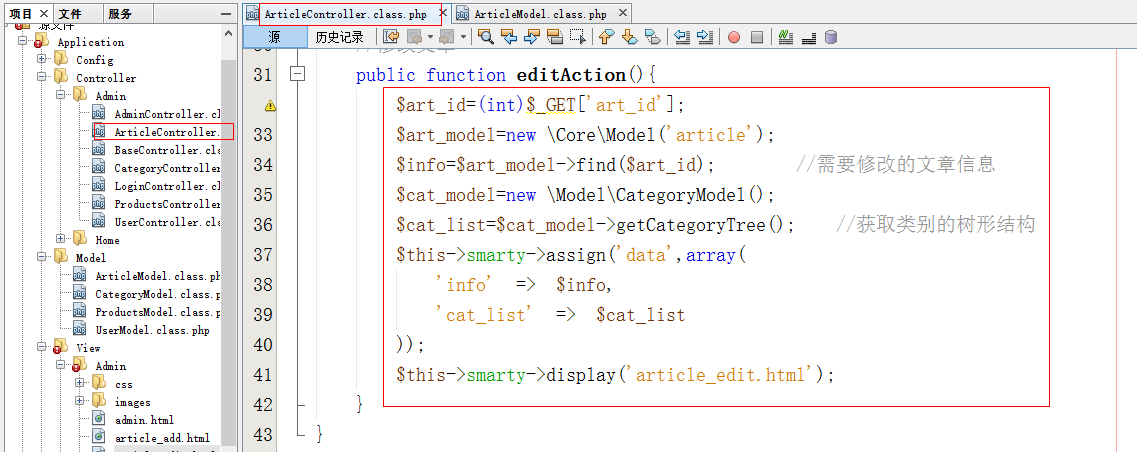This screenshot has width=1137, height=452.
Task: Start macro recording with red circle
Action: click(x=733, y=37)
